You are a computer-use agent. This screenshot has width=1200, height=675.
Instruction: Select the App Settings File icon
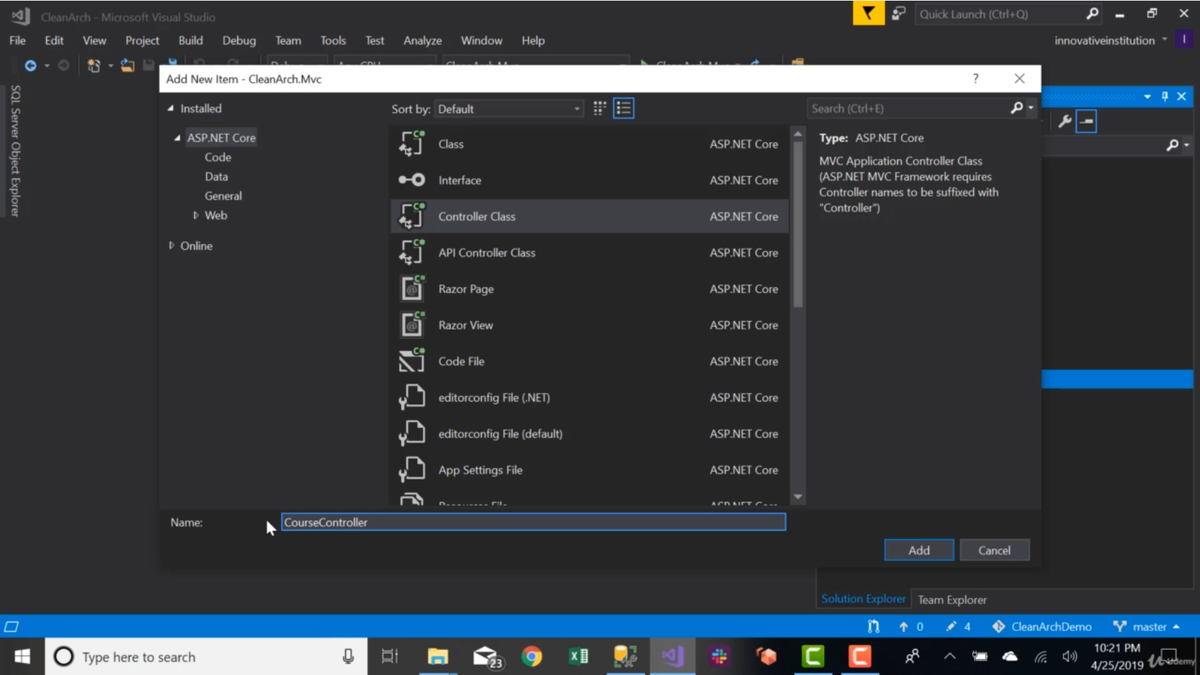pos(412,469)
